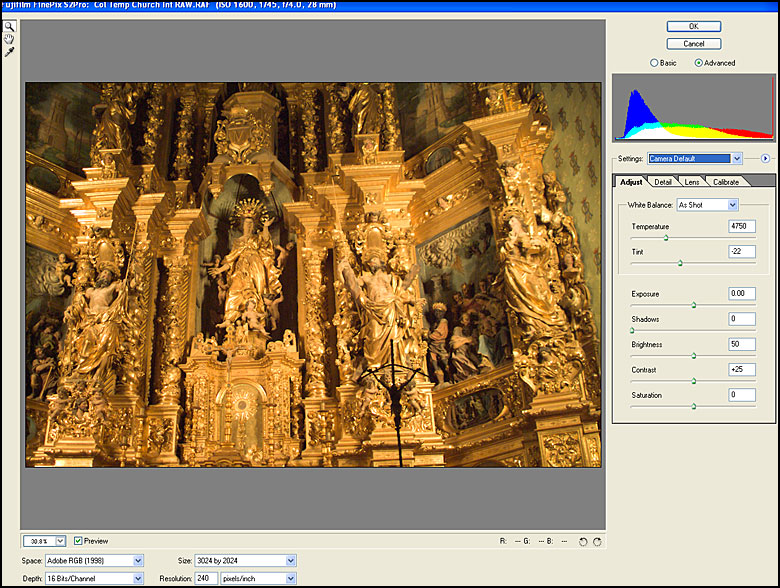Select the Advanced mode radio button

pyautogui.click(x=698, y=63)
